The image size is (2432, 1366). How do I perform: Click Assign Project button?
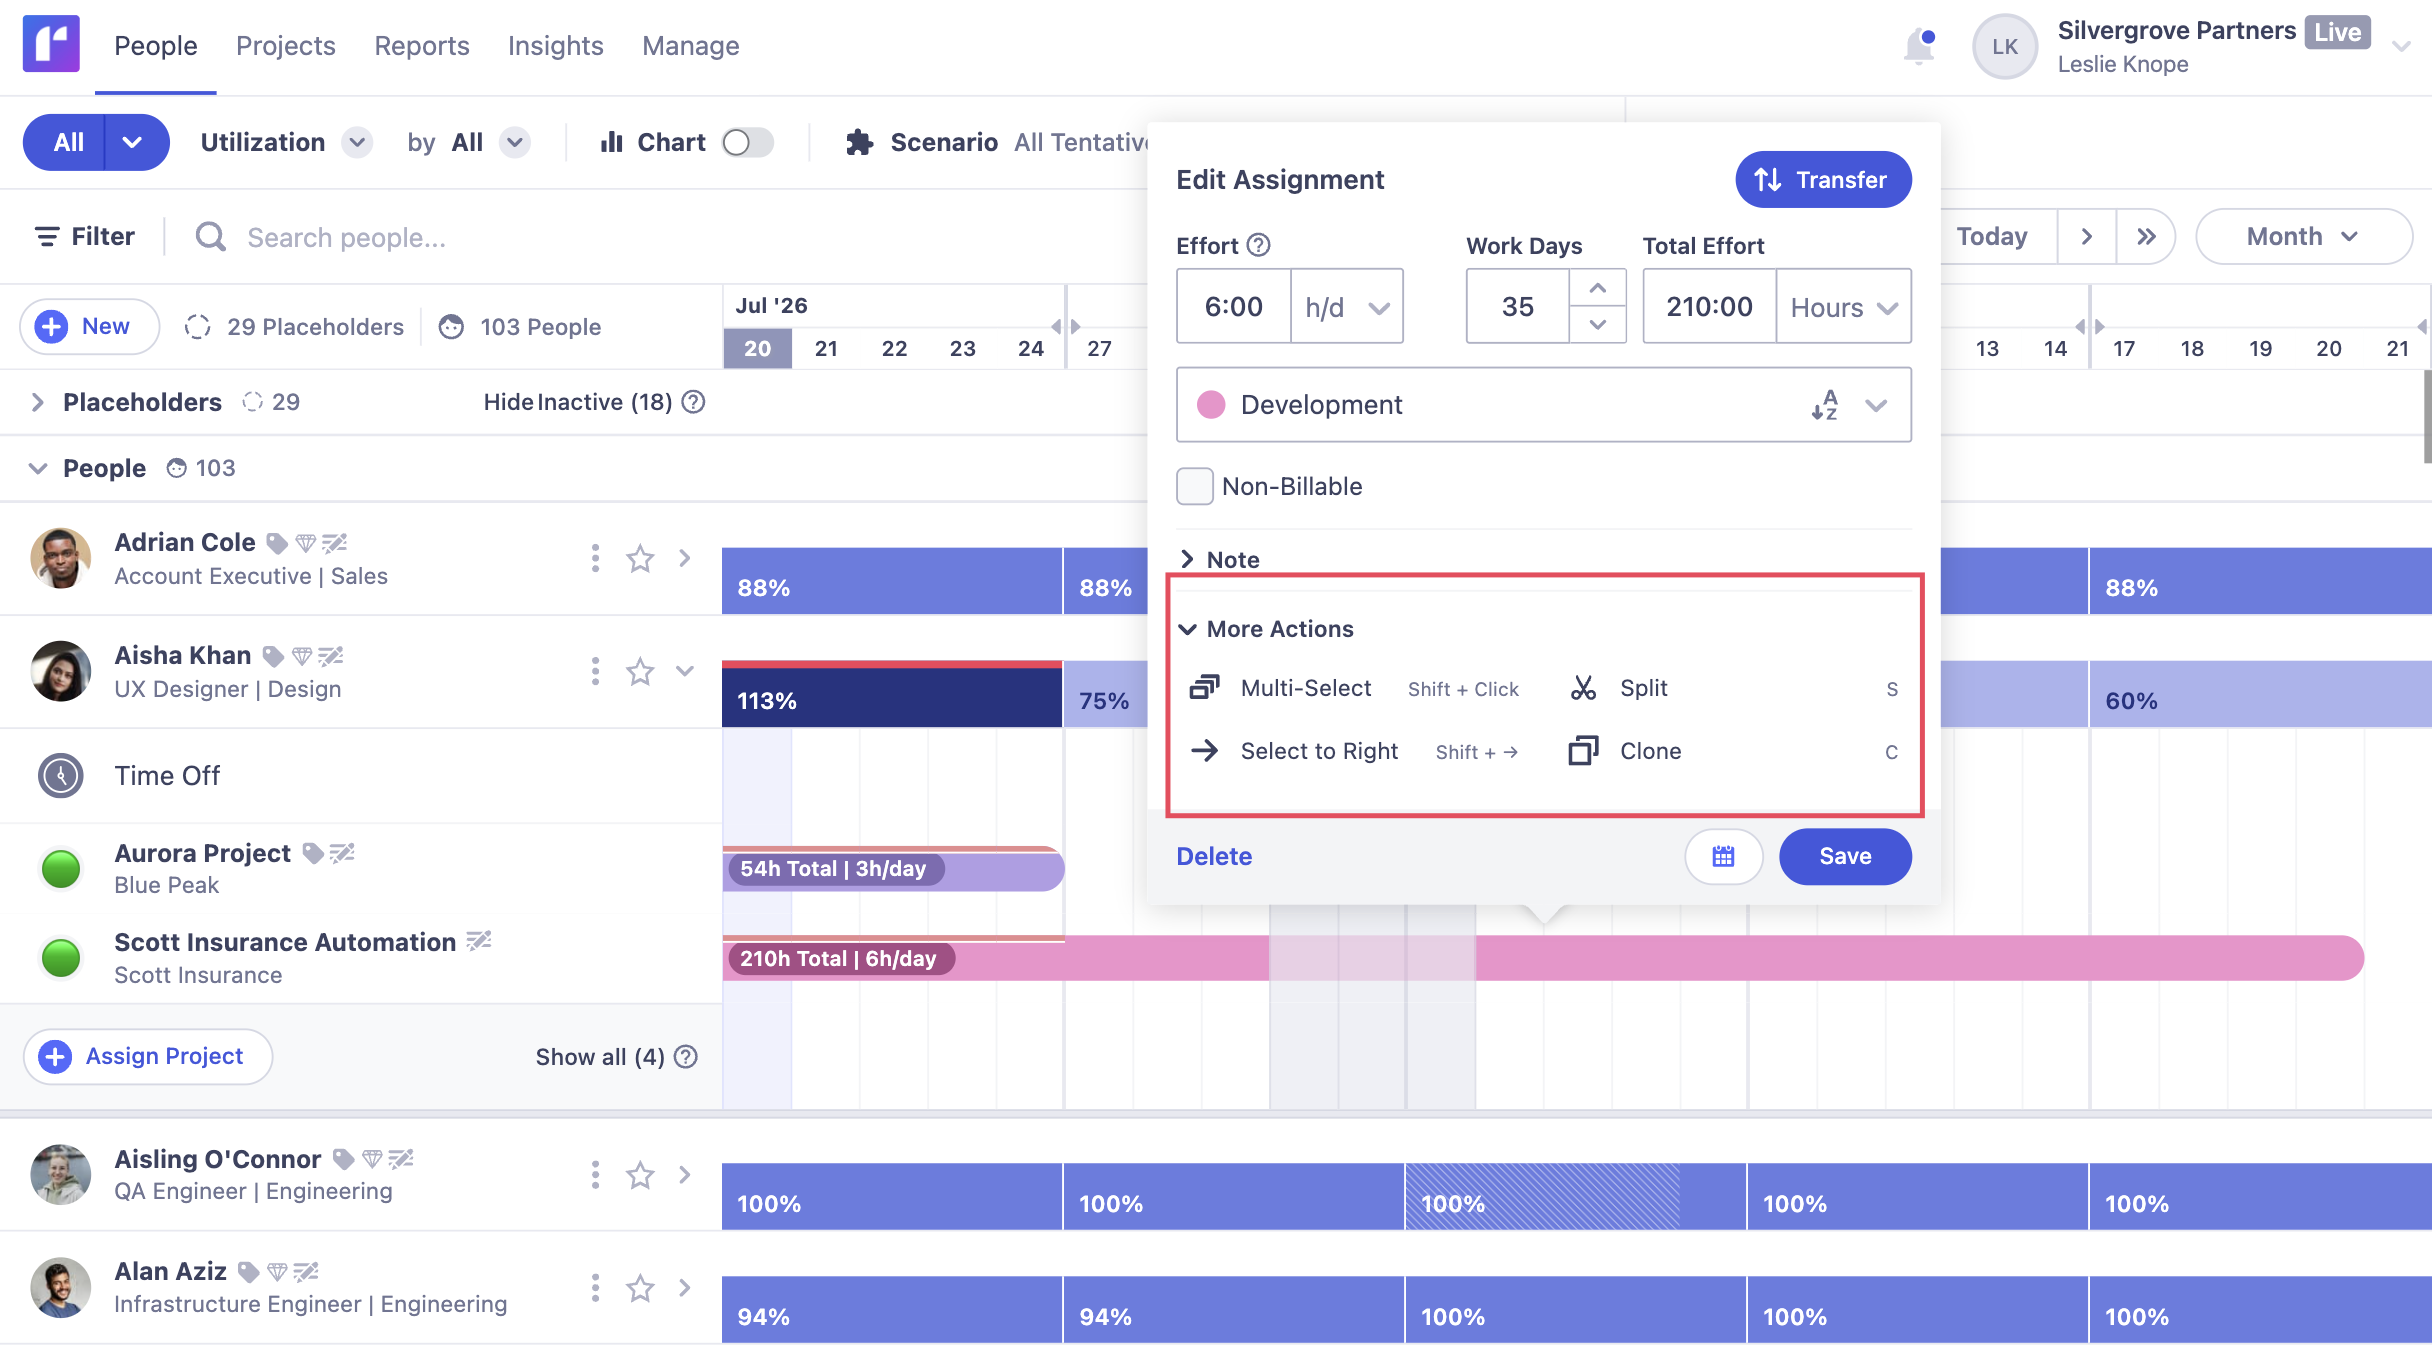tap(148, 1057)
